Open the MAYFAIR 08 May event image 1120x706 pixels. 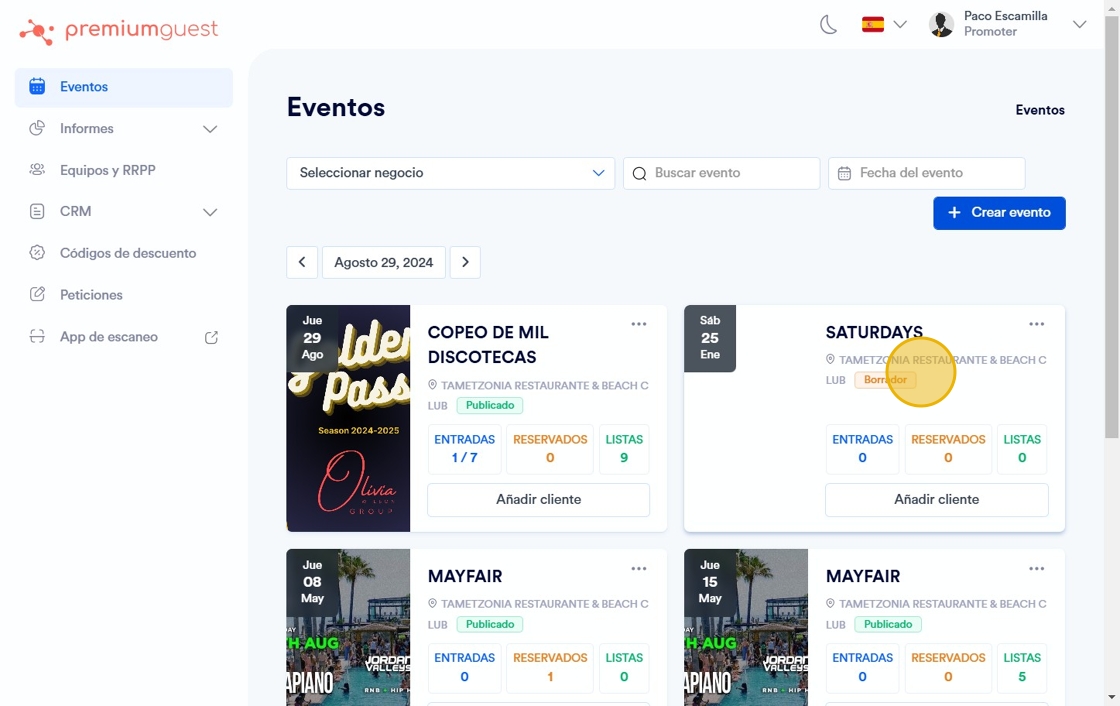[x=349, y=627]
